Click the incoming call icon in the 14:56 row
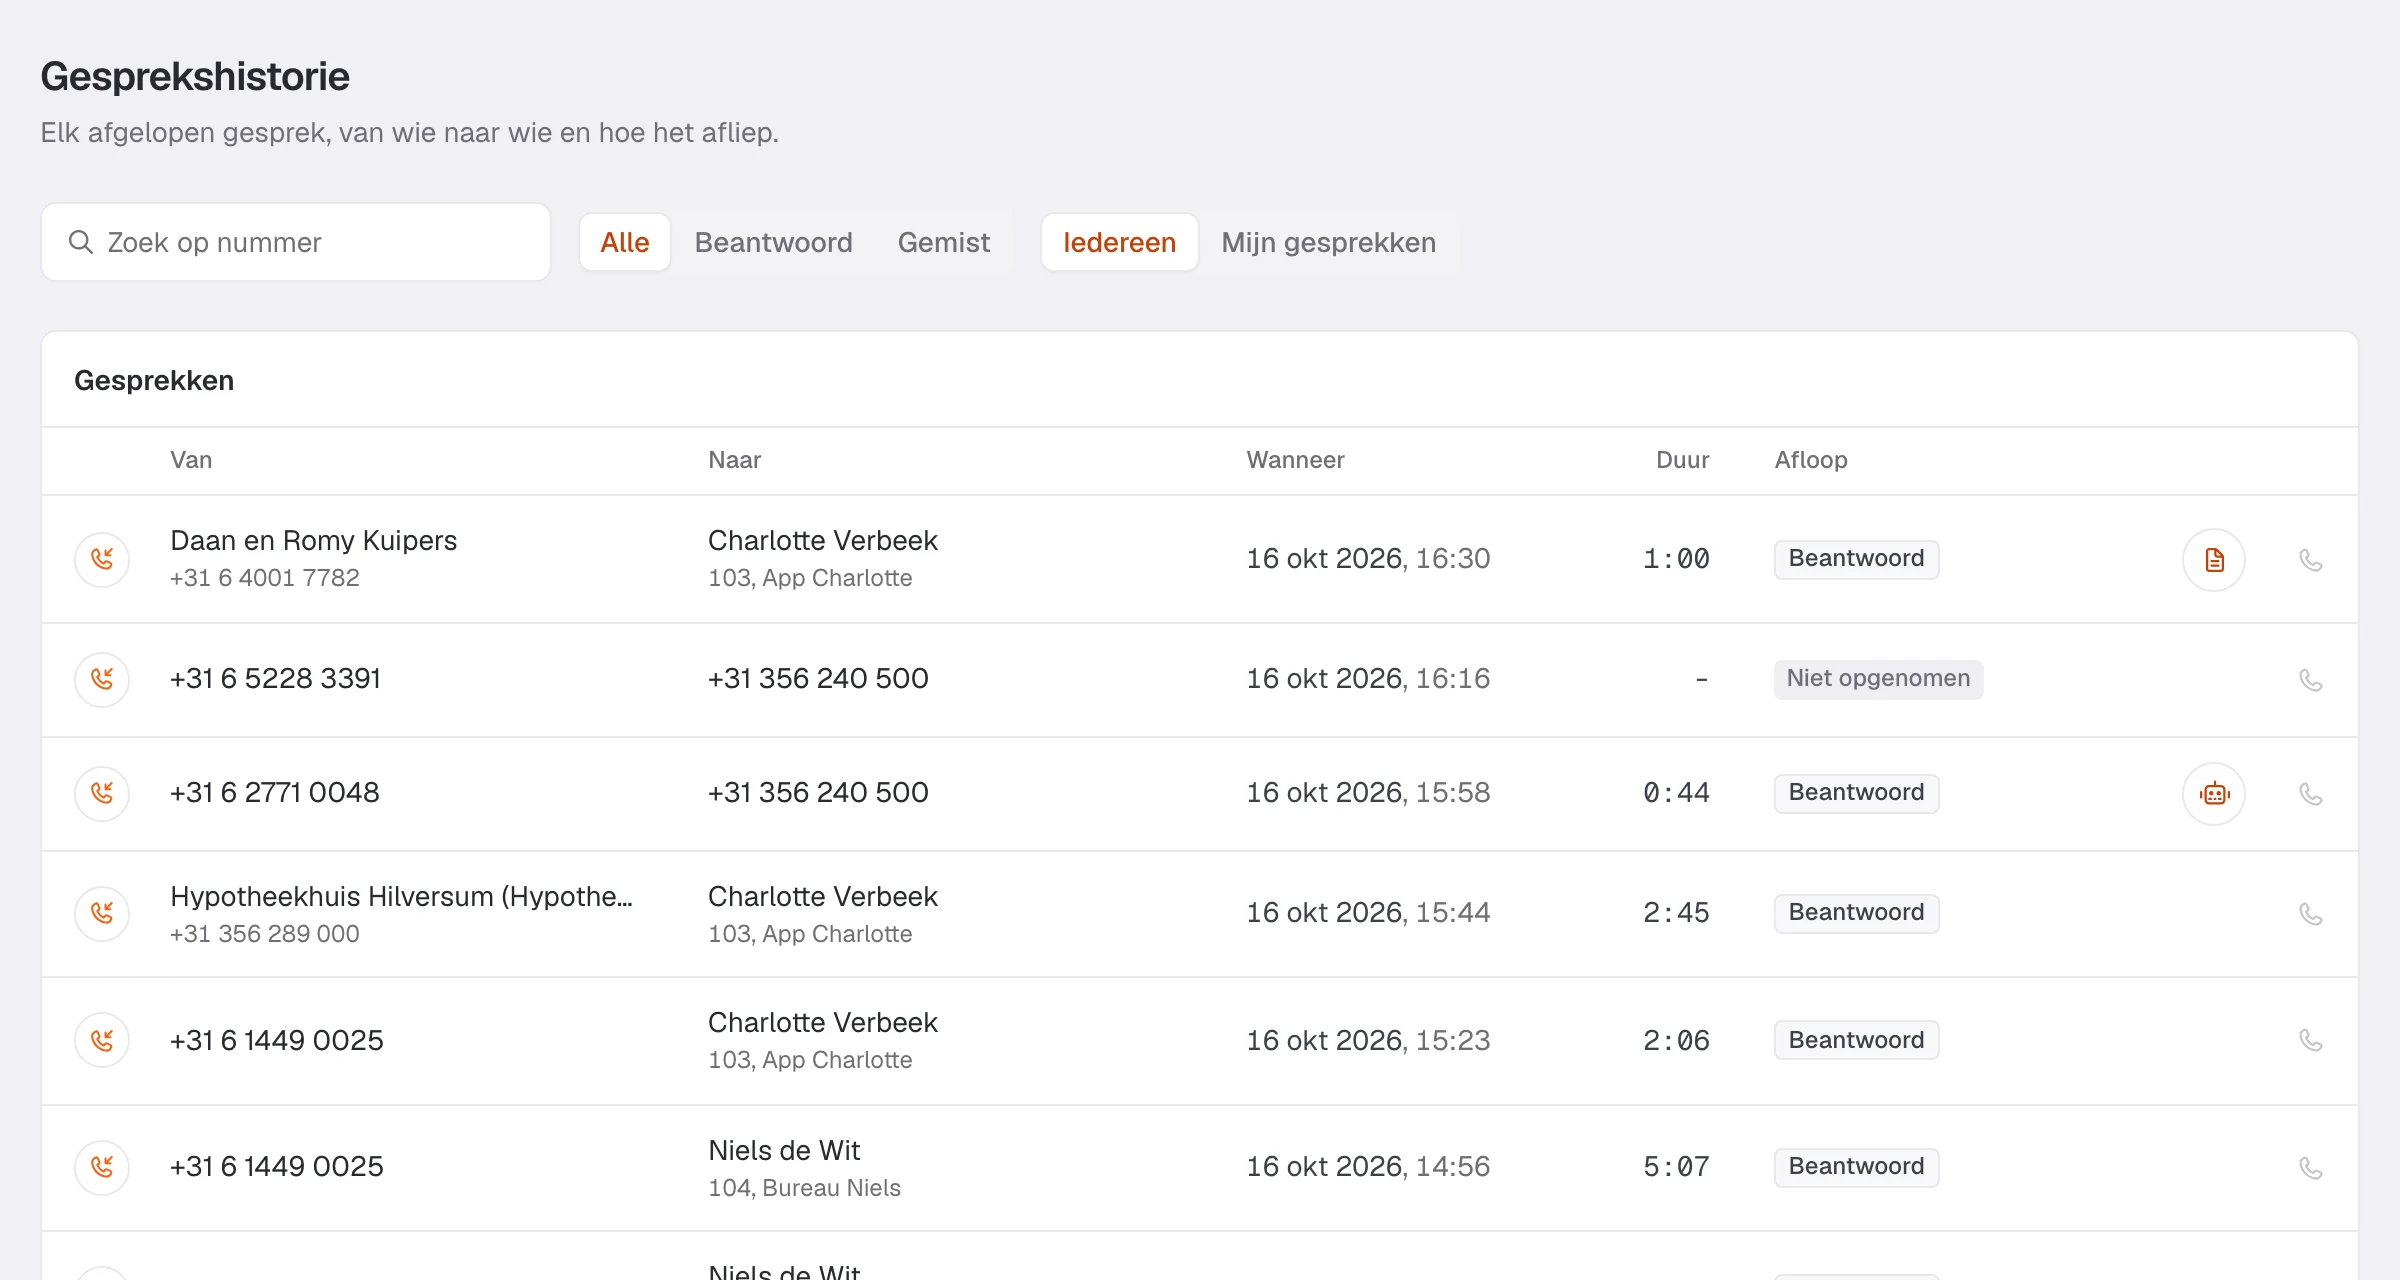Screen dimensions: 2400x1280 click(102, 1167)
